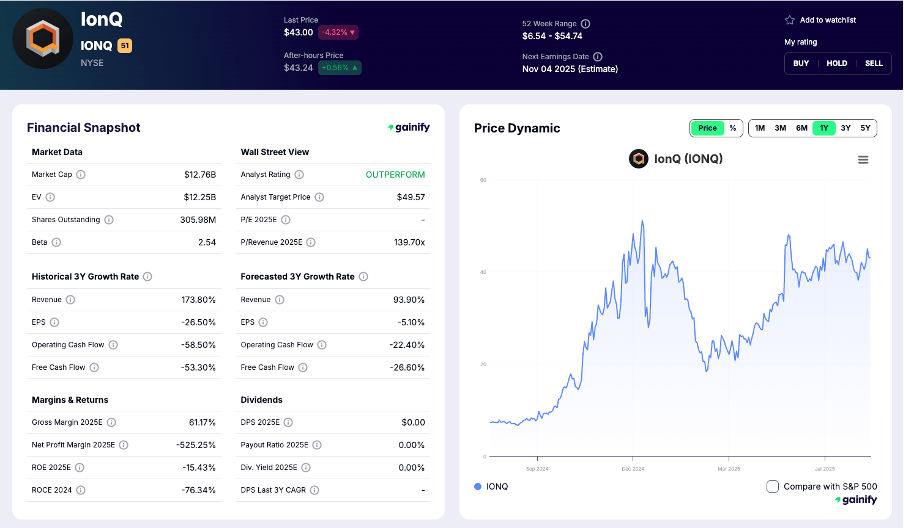
Task: Click the Net Profit Margin value -525.25%
Action: click(x=196, y=445)
